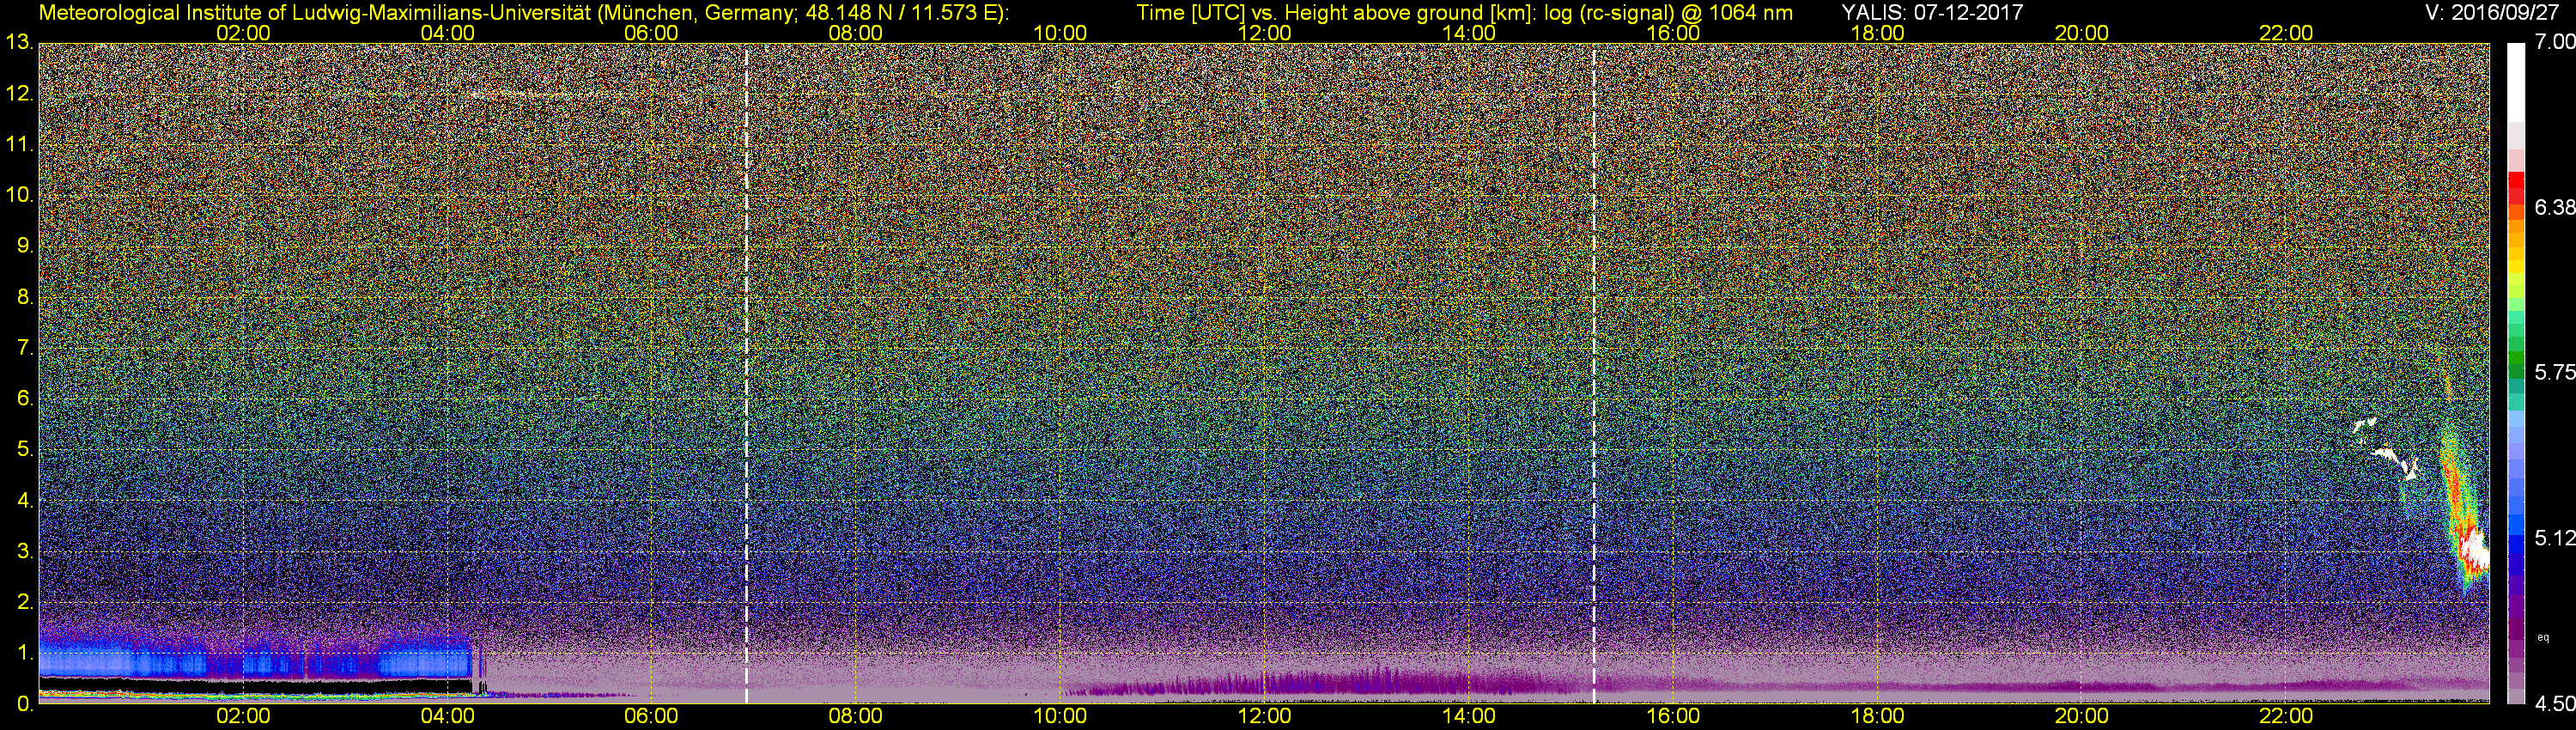The height and width of the screenshot is (730, 2576).
Task: Select the 8 km height axis label
Action: (x=24, y=297)
